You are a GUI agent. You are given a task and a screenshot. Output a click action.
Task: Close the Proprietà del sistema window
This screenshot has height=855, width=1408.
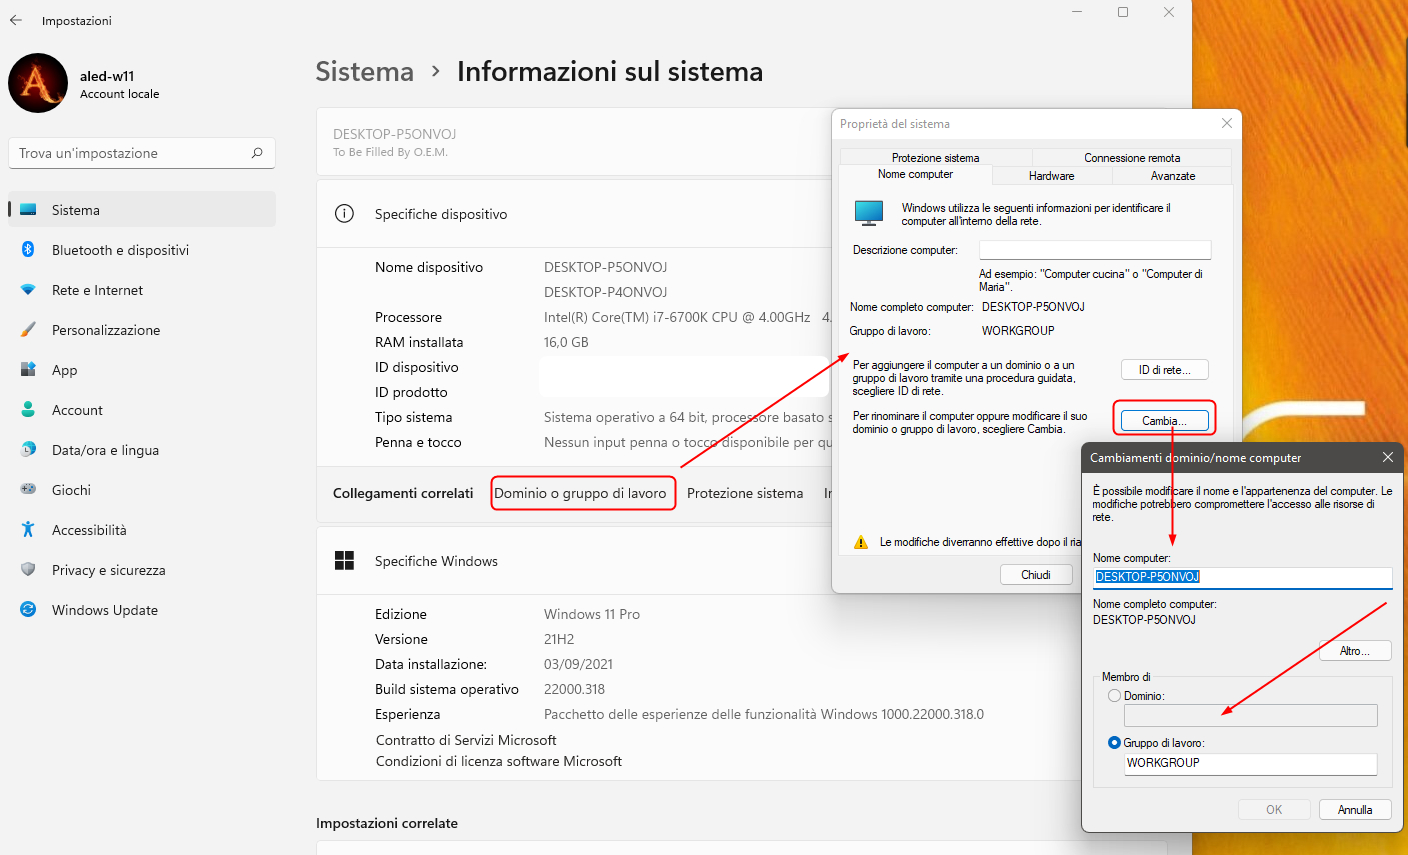tap(1227, 123)
